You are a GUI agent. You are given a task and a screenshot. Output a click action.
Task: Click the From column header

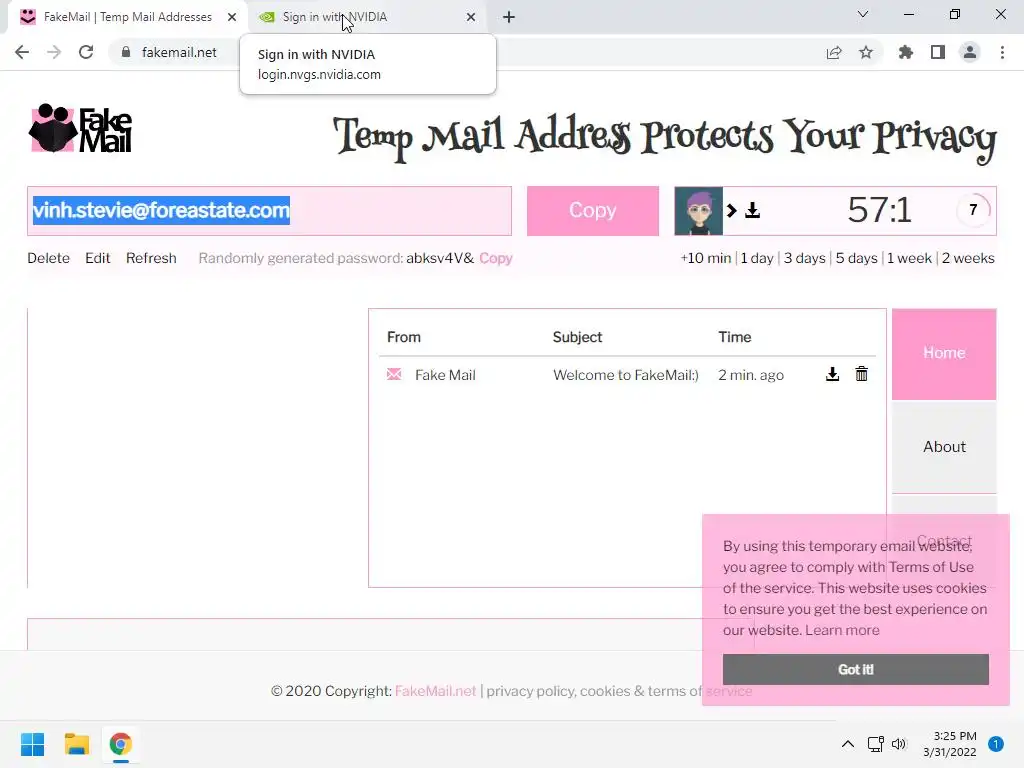[404, 337]
